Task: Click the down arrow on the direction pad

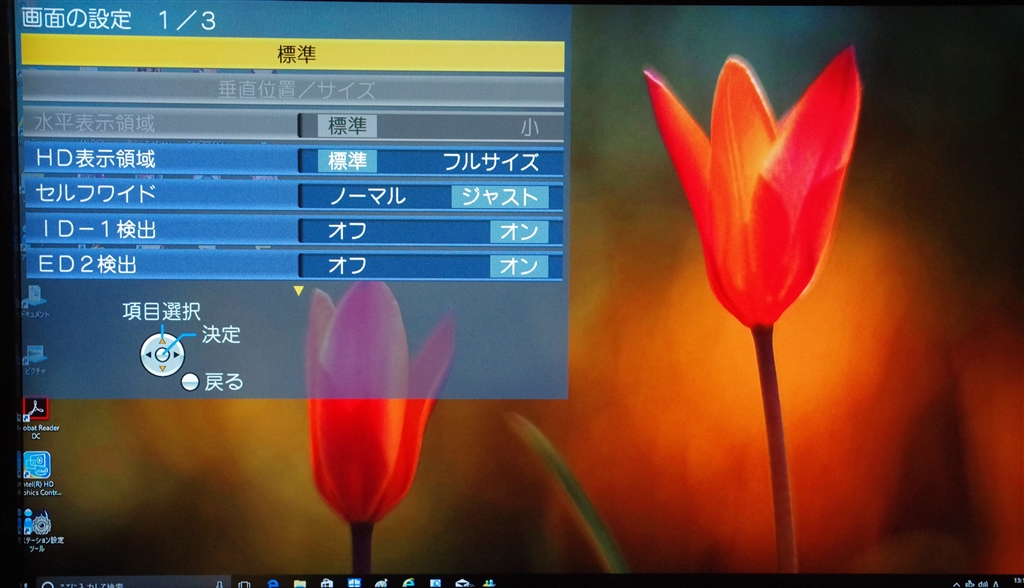Action: click(x=162, y=368)
